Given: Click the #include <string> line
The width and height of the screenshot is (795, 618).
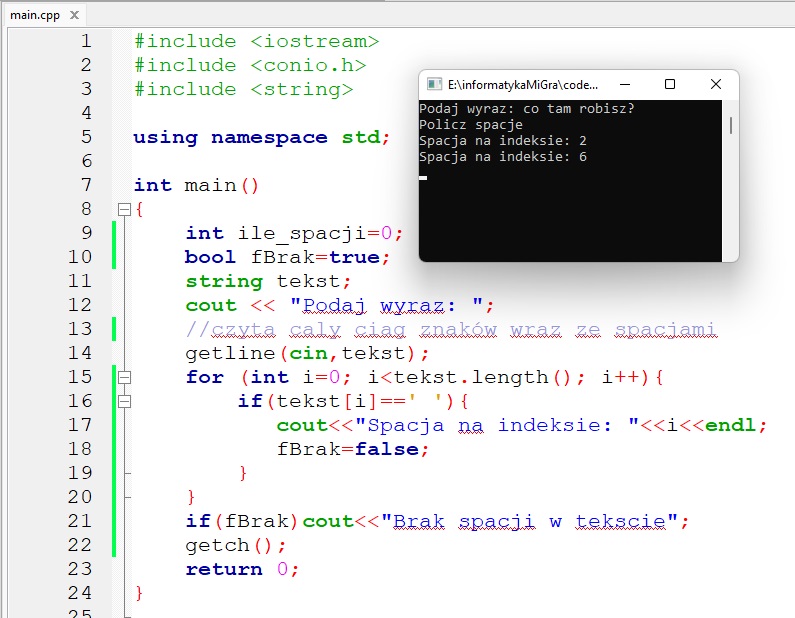Looking at the screenshot, I should (x=243, y=90).
